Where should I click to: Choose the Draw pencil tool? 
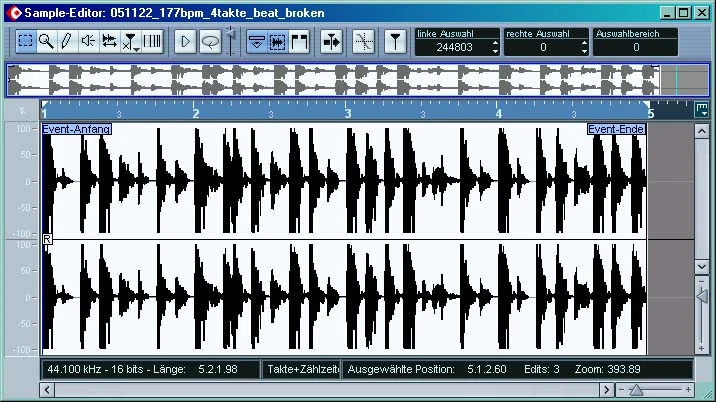pyautogui.click(x=66, y=41)
